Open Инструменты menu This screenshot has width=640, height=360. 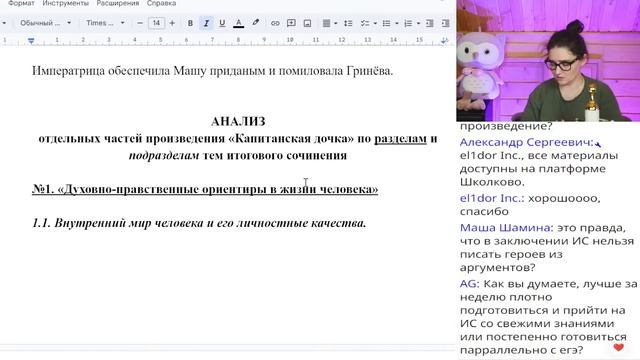click(x=65, y=3)
